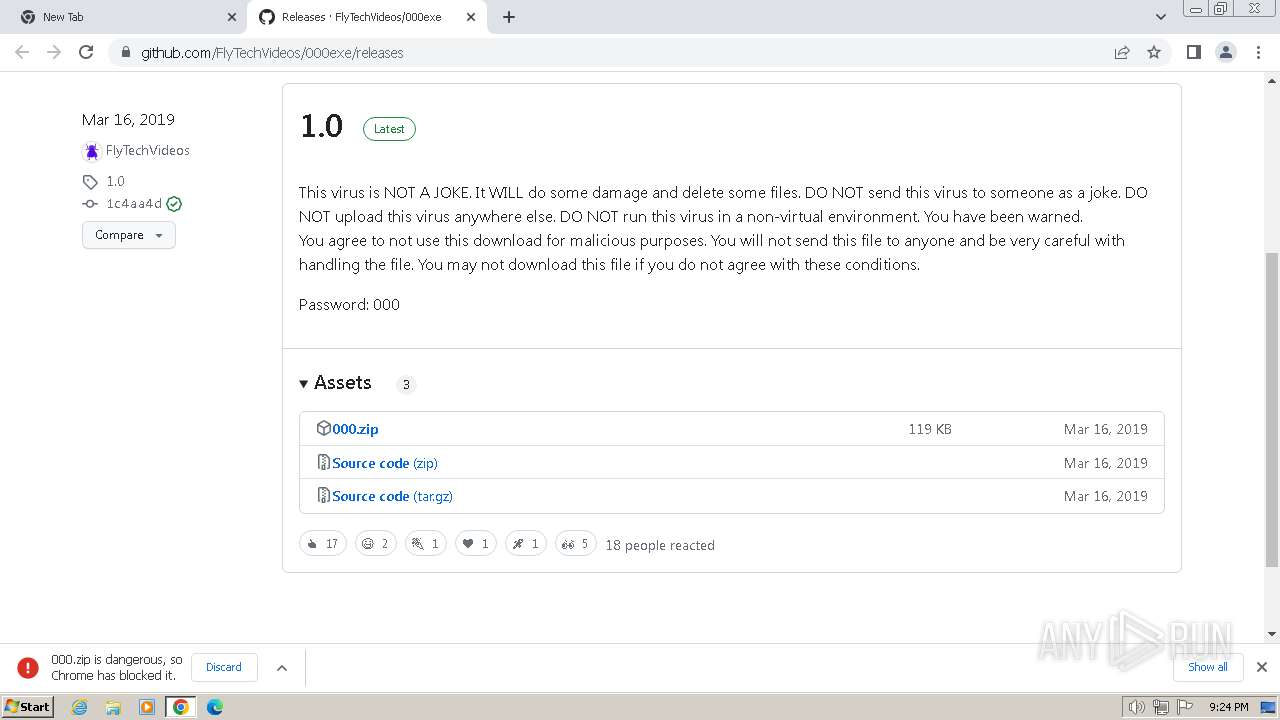Click the rocket reaction with 1
The image size is (1280, 720).
click(526, 544)
